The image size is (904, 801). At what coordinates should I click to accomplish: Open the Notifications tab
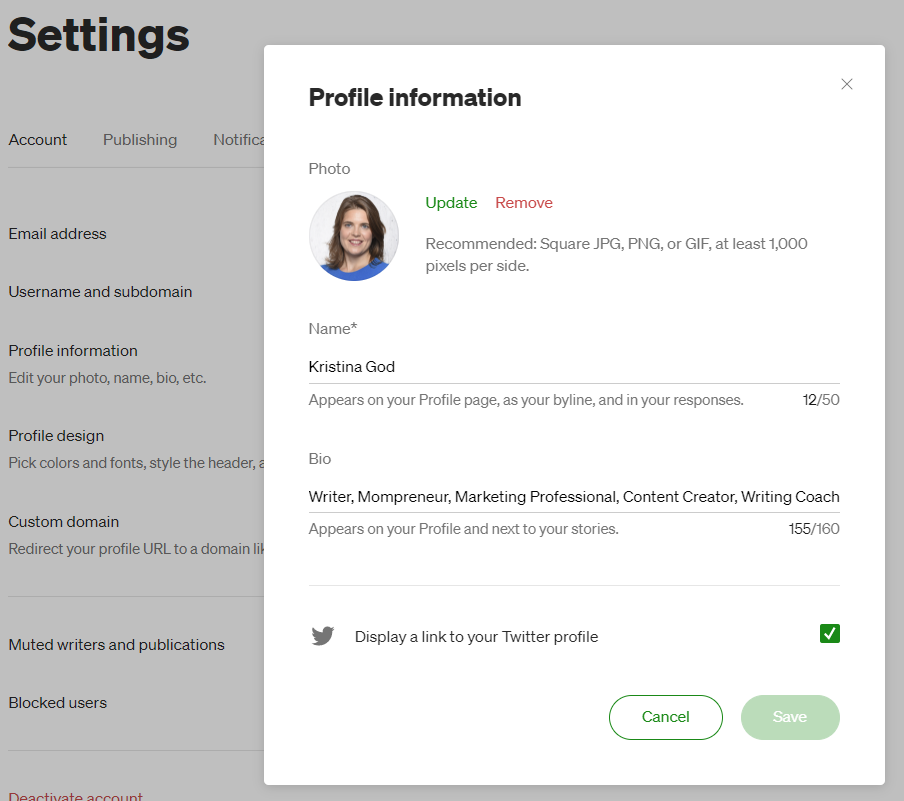[238, 140]
